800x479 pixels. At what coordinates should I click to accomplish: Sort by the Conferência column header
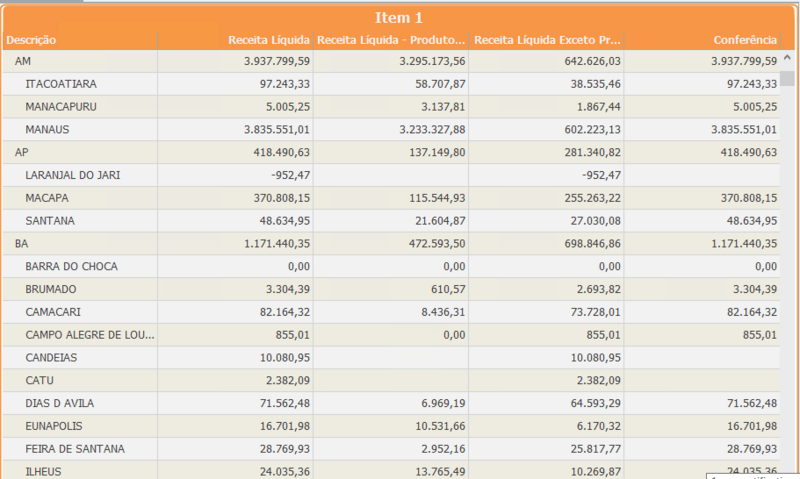pyautogui.click(x=744, y=40)
